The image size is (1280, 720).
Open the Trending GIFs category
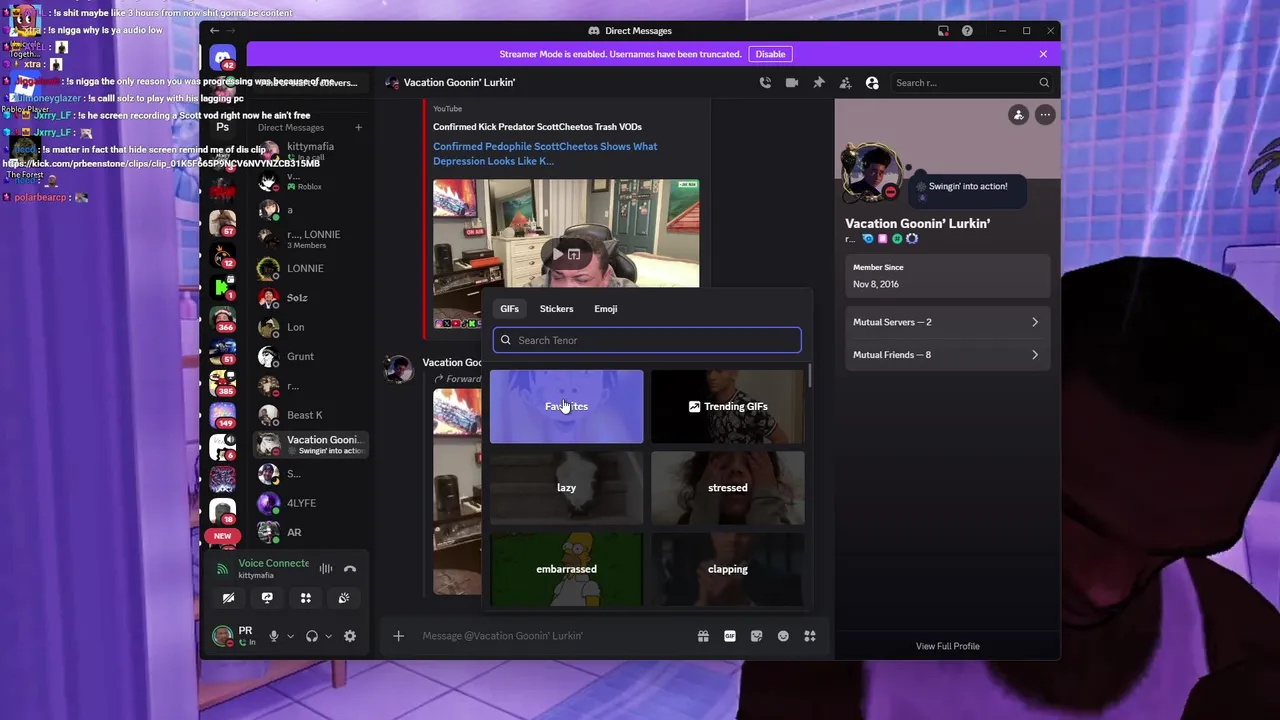(x=728, y=406)
